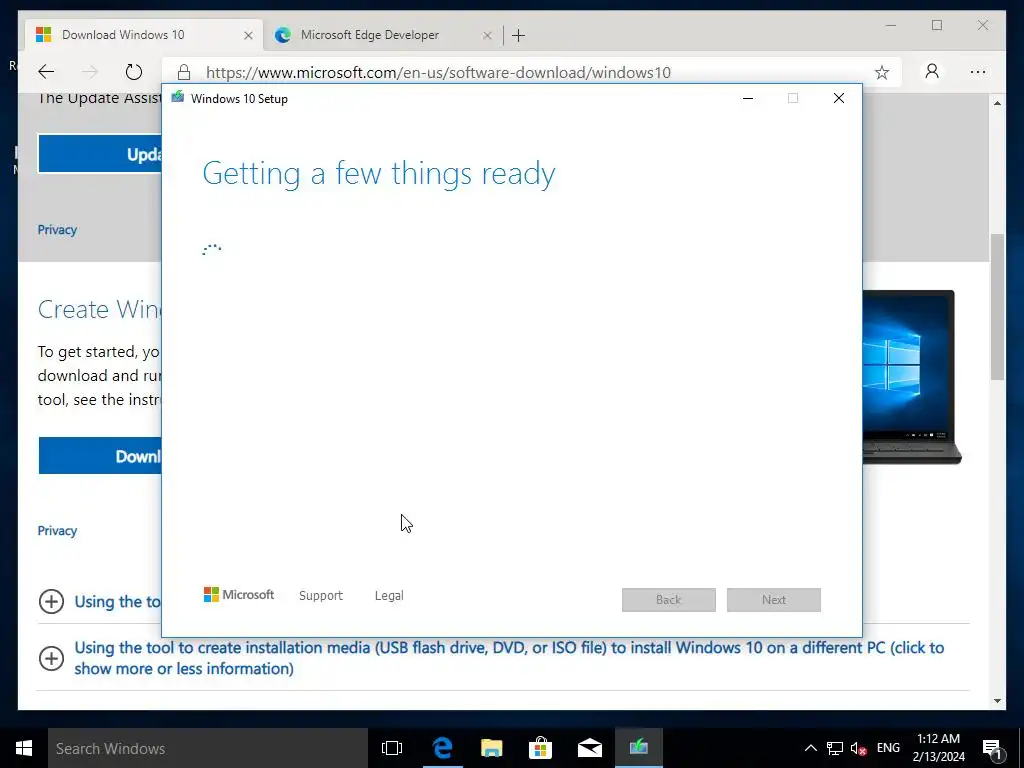Open File Explorer from the taskbar
The image size is (1024, 768).
(491, 748)
